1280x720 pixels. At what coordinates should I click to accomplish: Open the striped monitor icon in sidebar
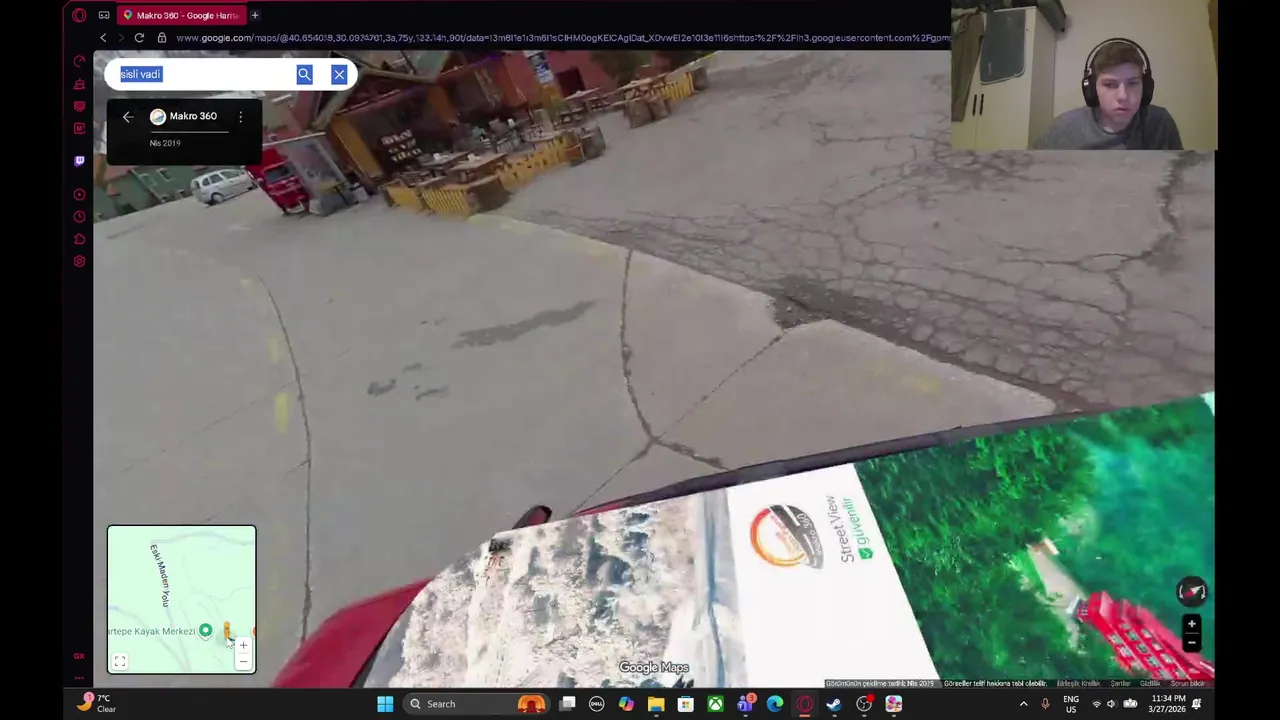tap(79, 106)
